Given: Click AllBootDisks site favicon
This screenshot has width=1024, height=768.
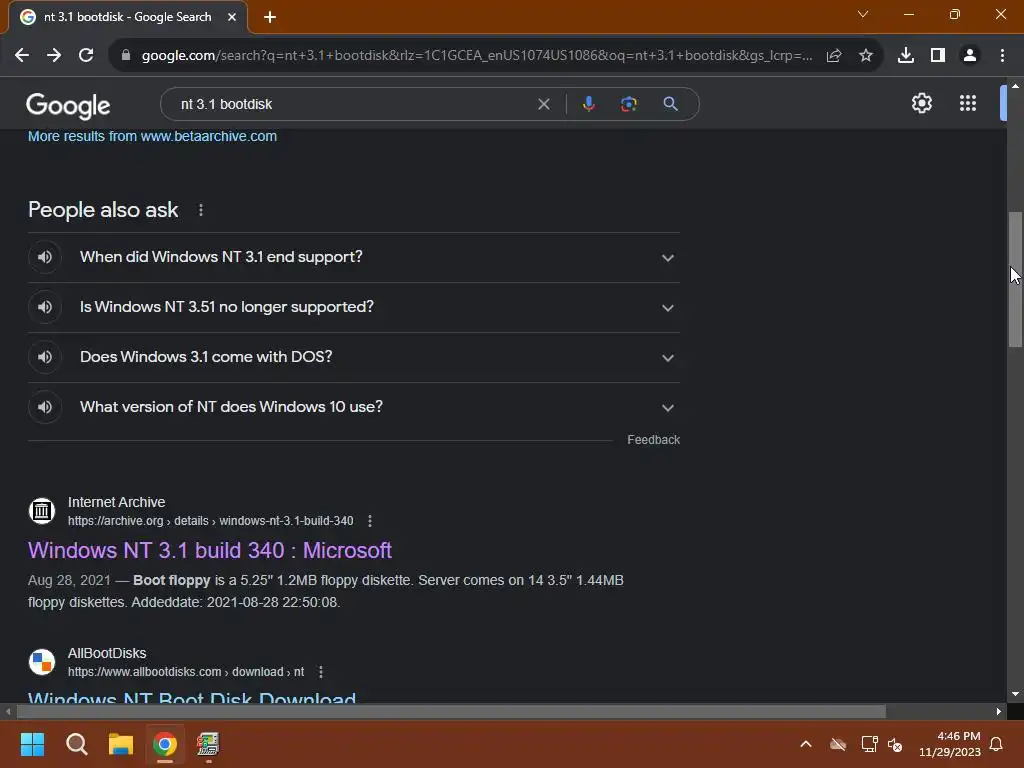Looking at the screenshot, I should 42,662.
